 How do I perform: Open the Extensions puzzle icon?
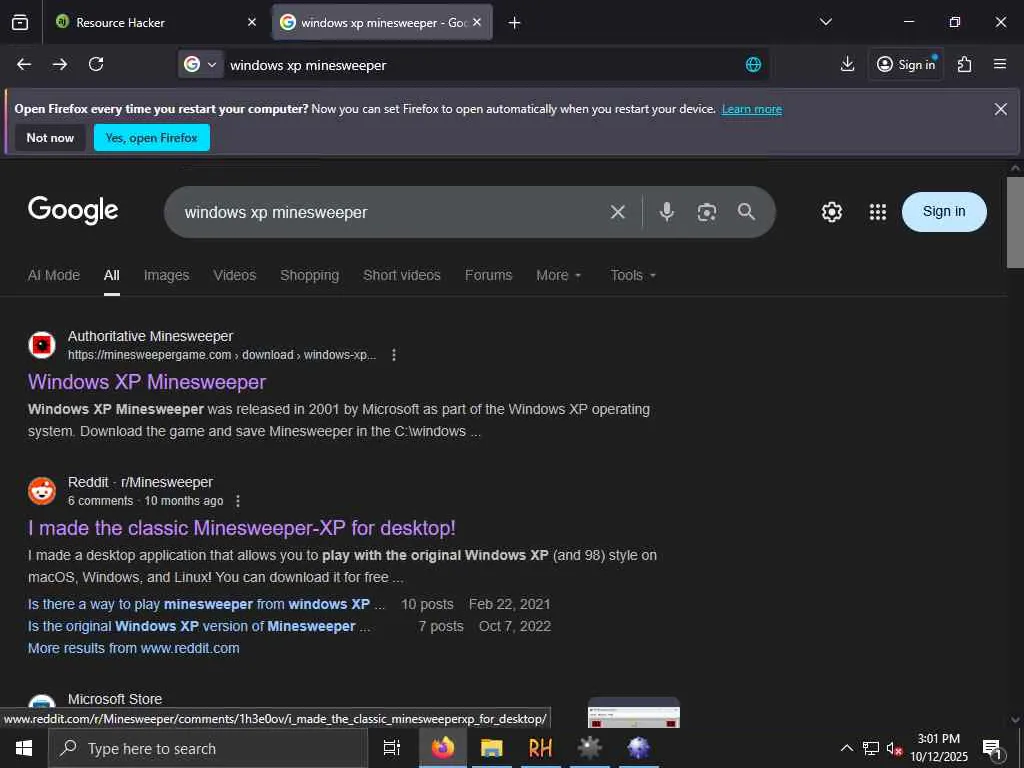(965, 64)
